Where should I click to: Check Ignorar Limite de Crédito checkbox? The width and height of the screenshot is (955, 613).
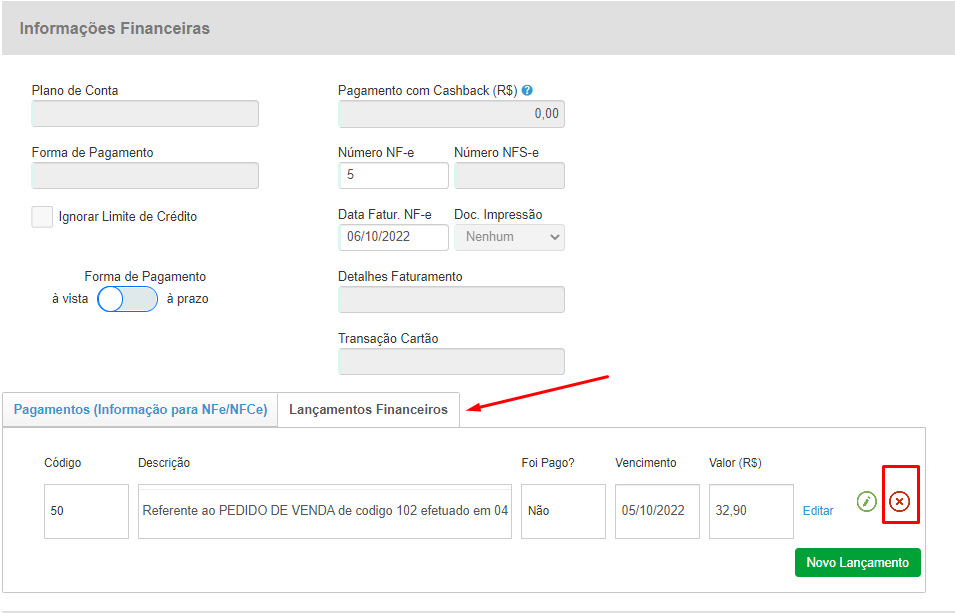42,216
